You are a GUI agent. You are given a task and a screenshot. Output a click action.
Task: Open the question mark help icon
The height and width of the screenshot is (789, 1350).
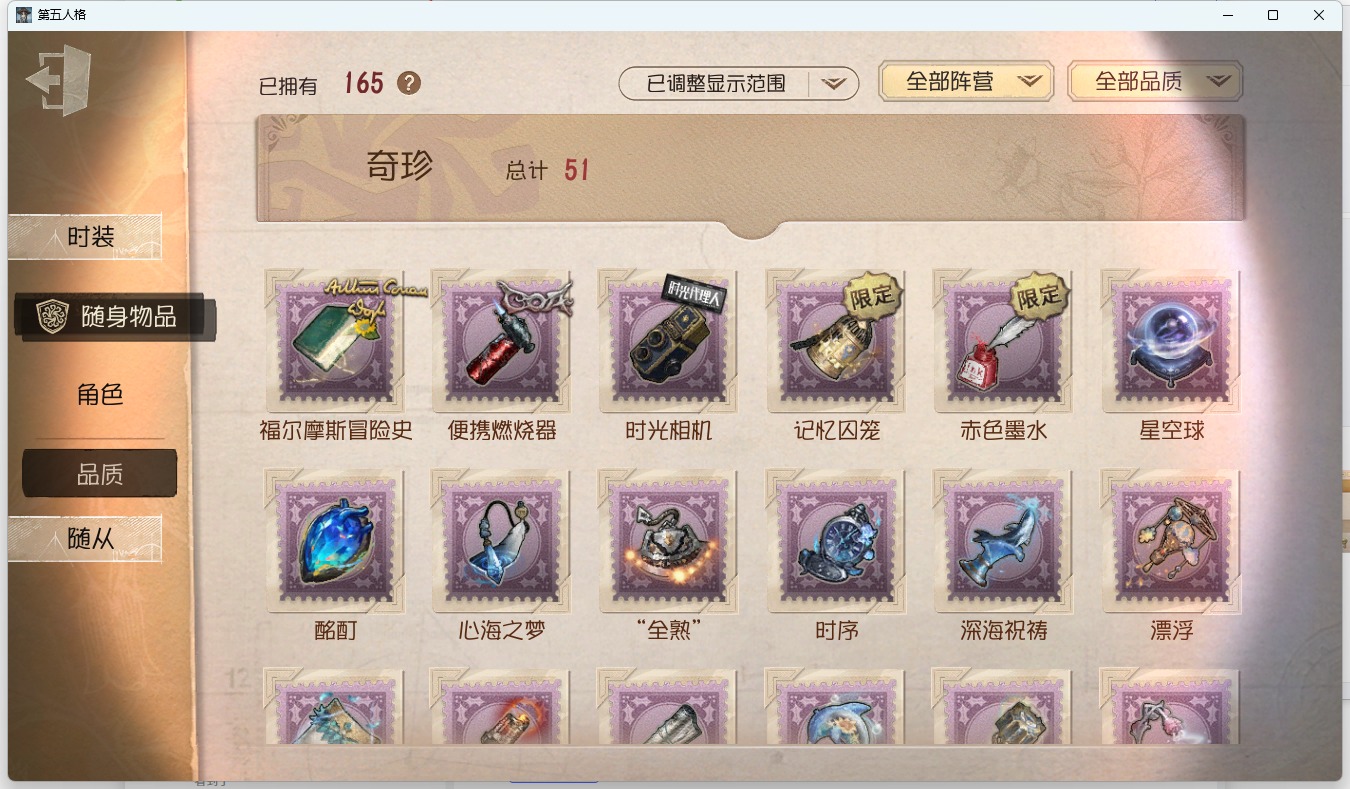click(x=408, y=83)
